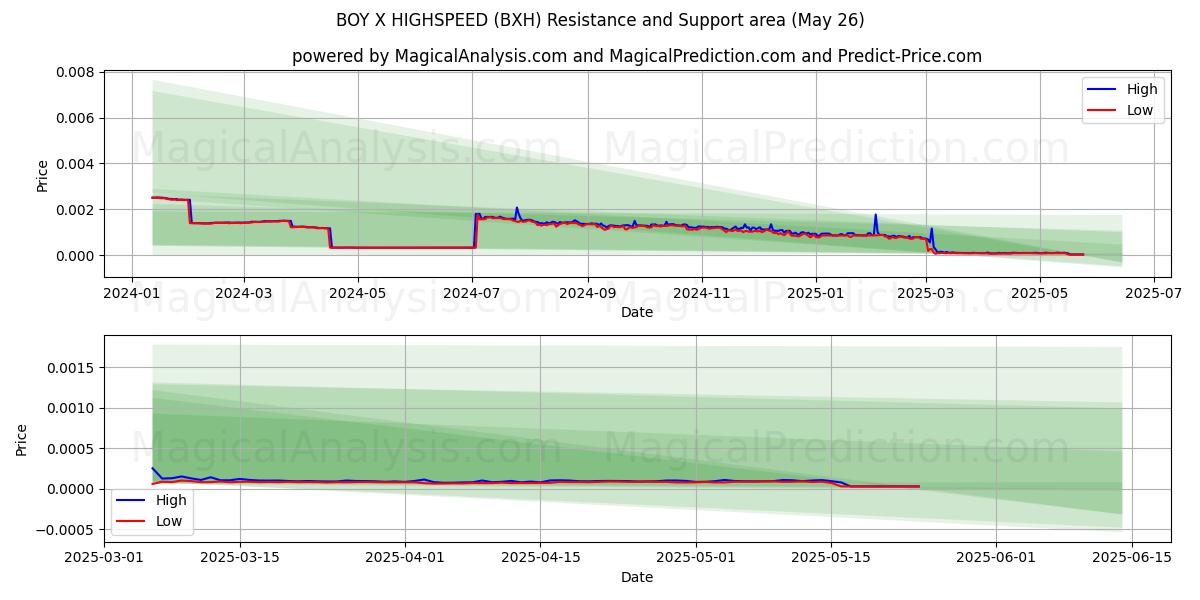
Task: Click the 2025-03 date tick on top chart
Action: click(926, 294)
